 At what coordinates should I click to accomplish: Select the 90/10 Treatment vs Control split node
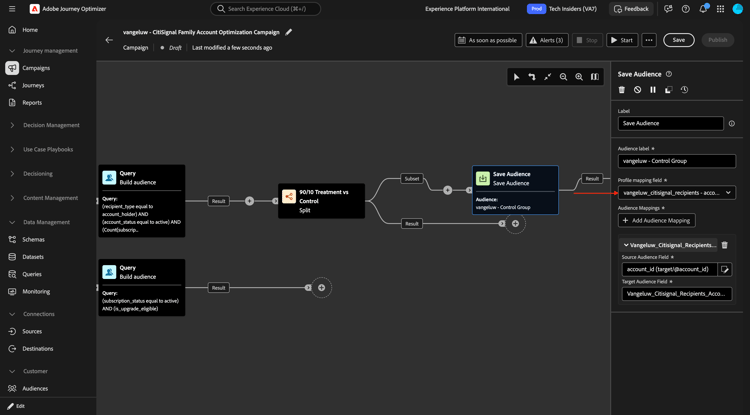(x=321, y=201)
